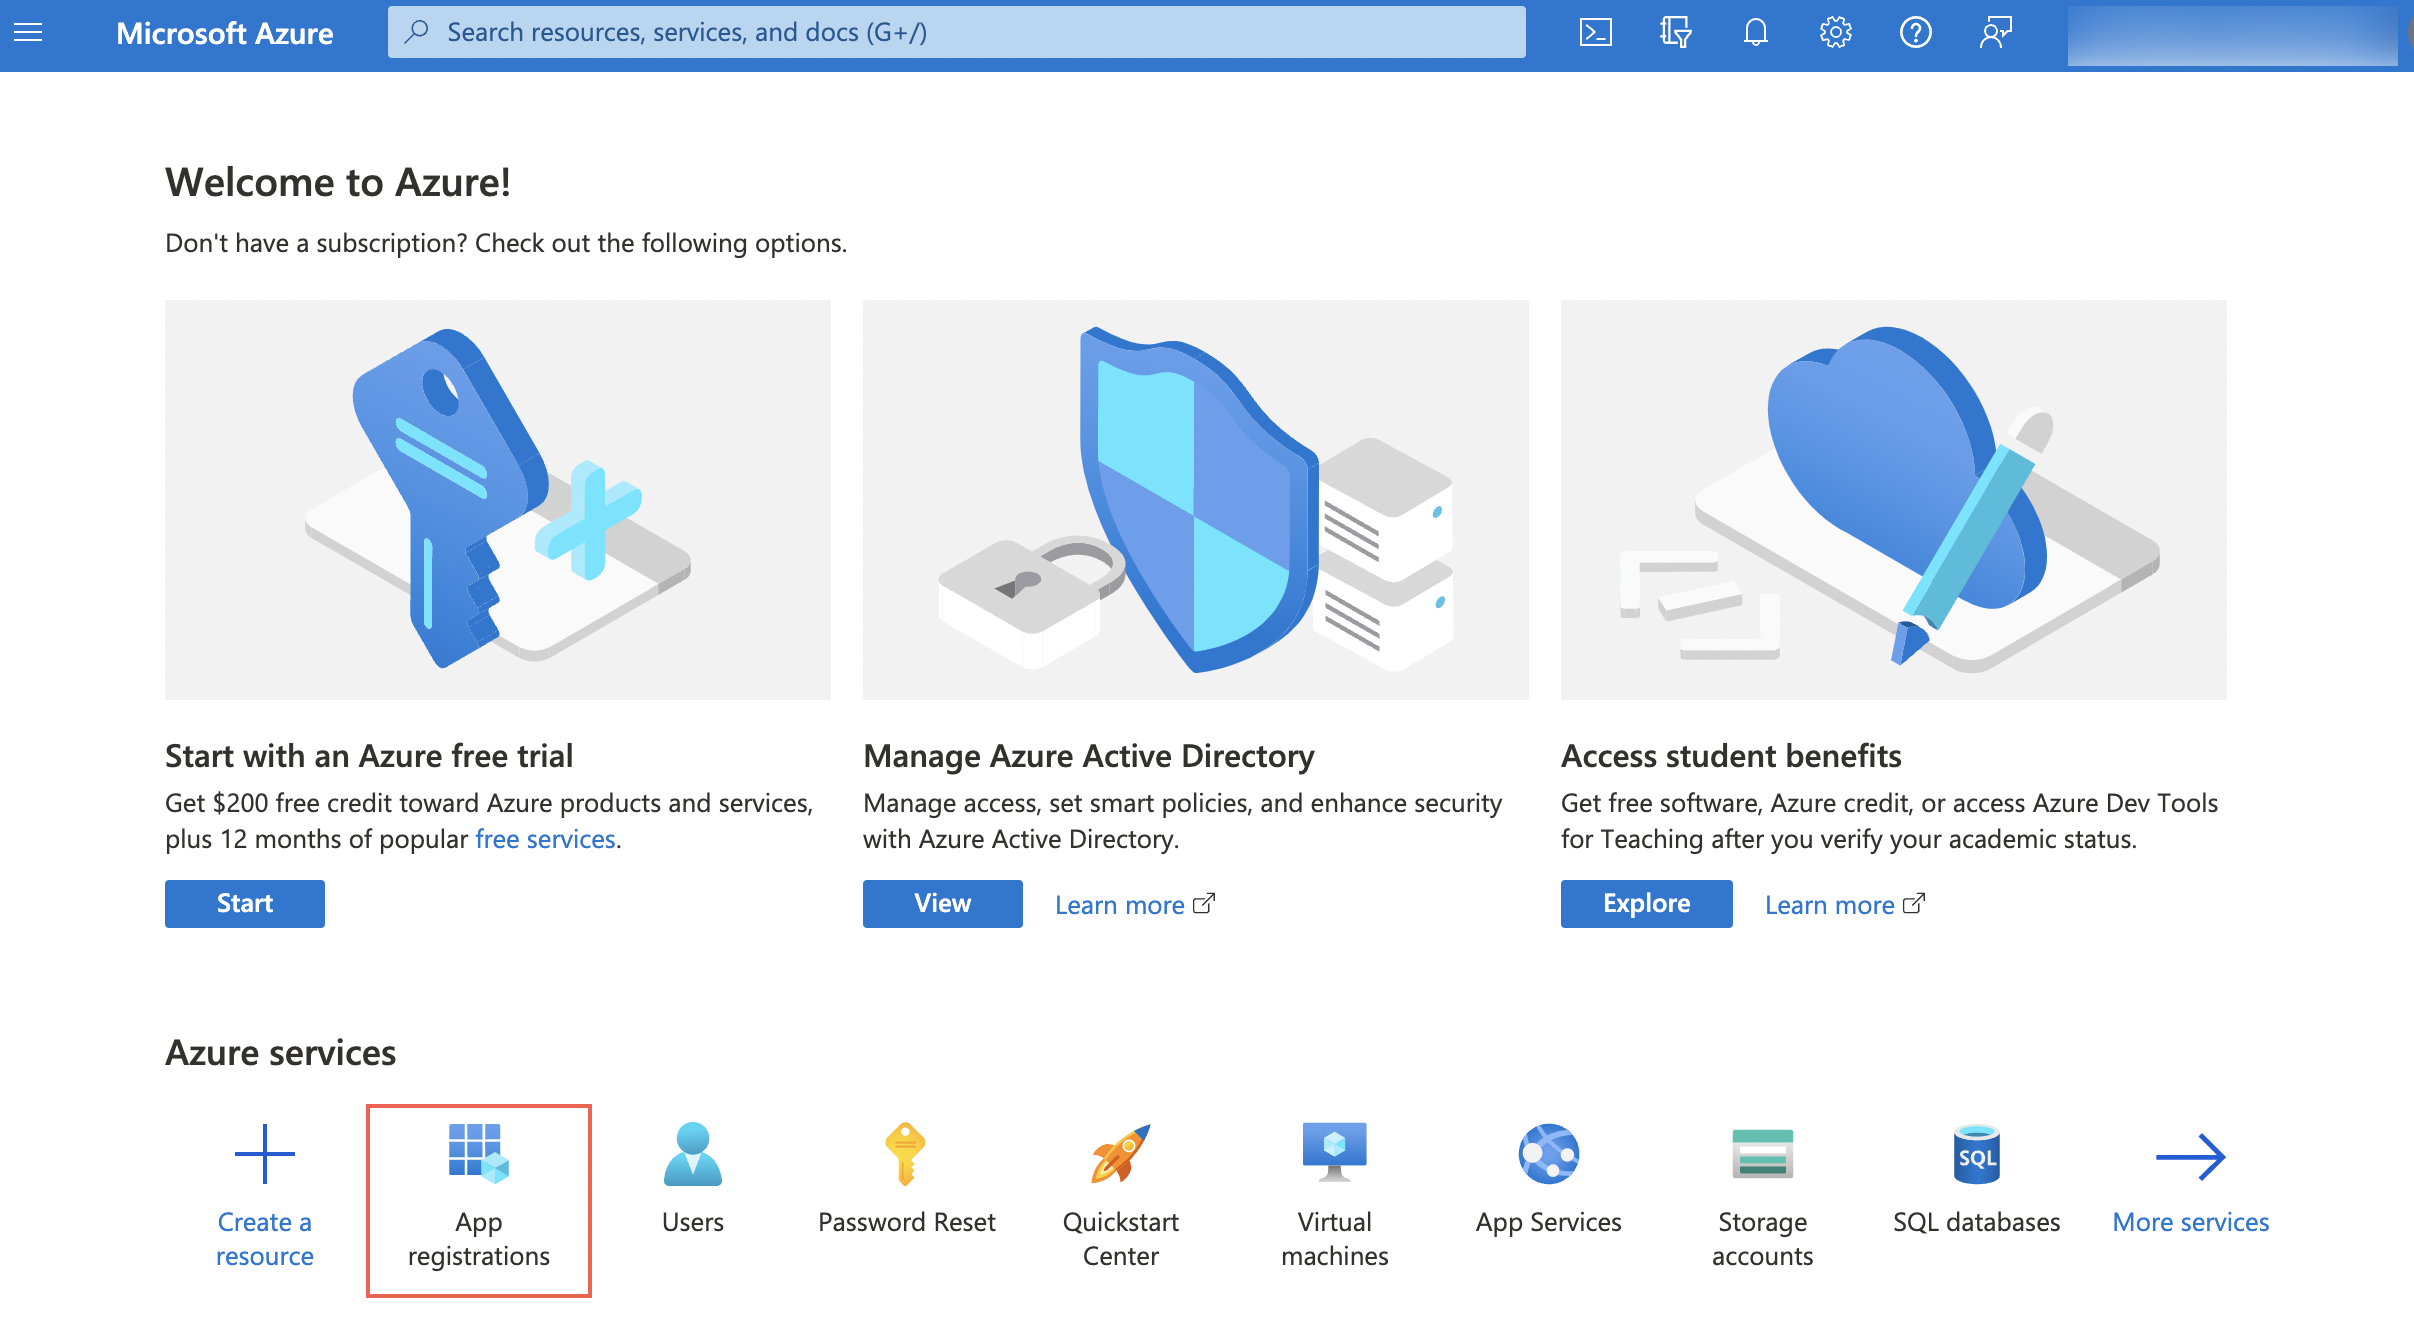
Task: Click the "Virtual machines" label text
Action: (1335, 1239)
